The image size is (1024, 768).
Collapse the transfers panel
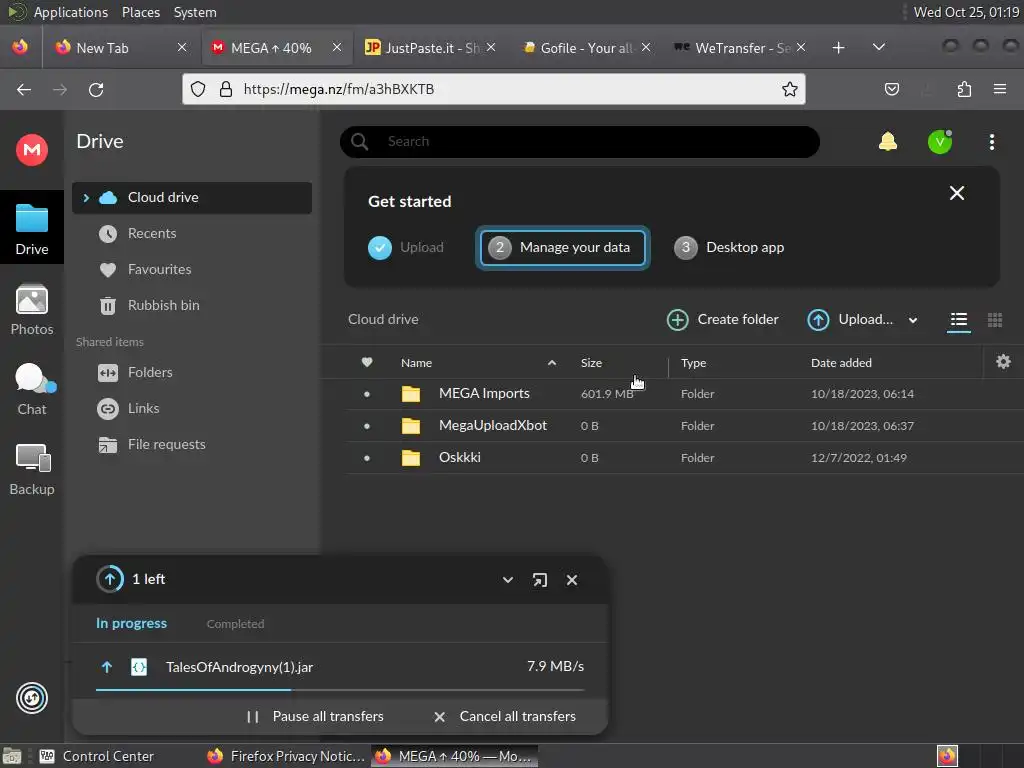507,580
